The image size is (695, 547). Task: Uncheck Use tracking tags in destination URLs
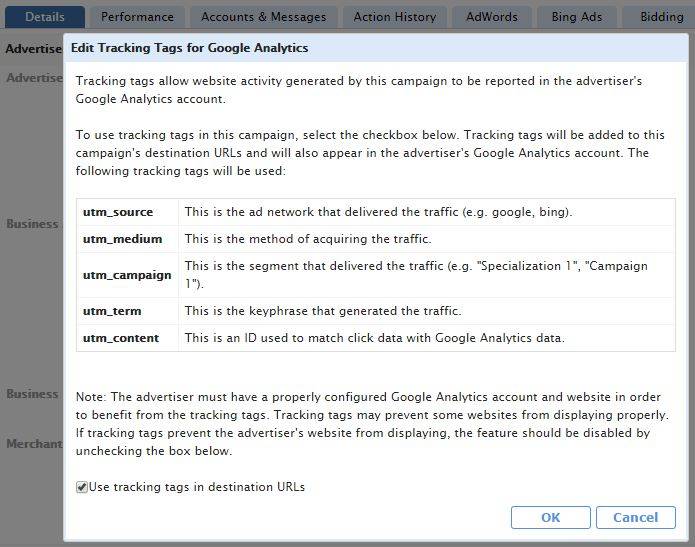(82, 487)
